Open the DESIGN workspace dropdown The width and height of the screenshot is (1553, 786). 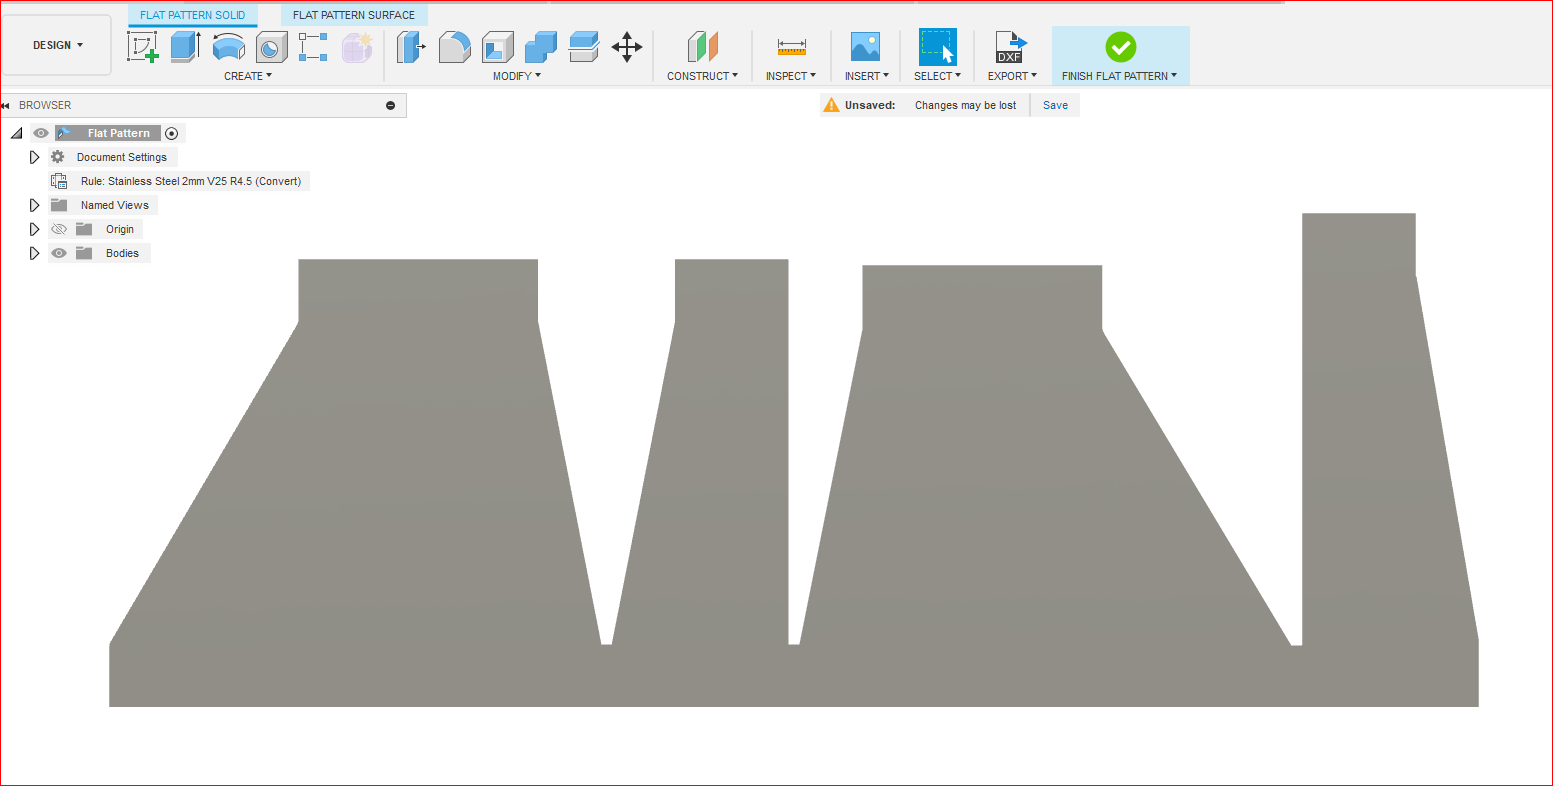tap(55, 44)
